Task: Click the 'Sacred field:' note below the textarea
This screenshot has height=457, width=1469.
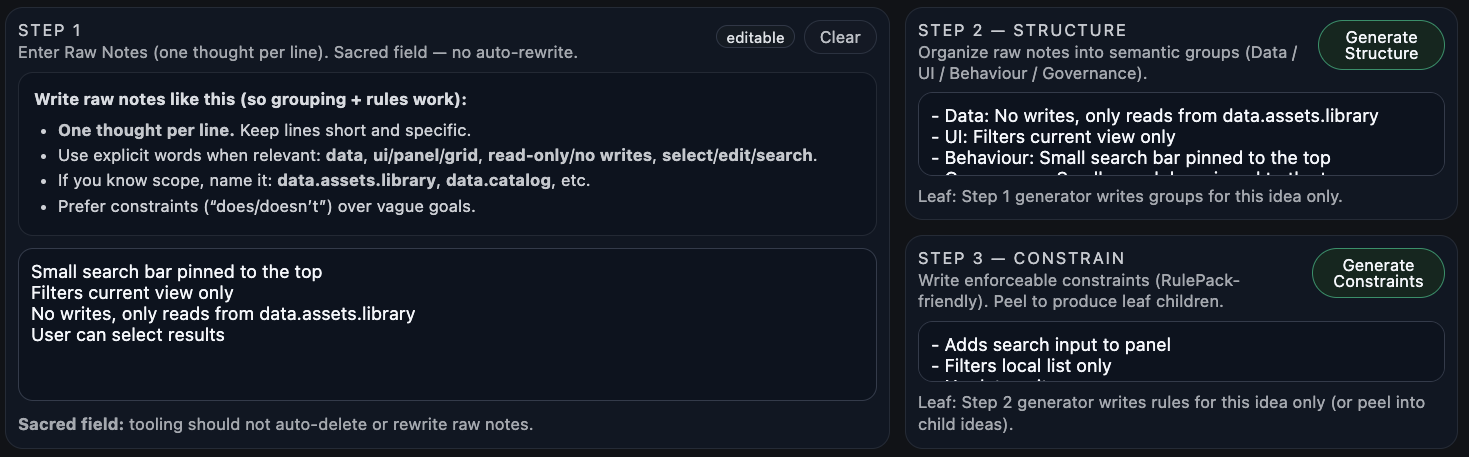Action: click(275, 424)
